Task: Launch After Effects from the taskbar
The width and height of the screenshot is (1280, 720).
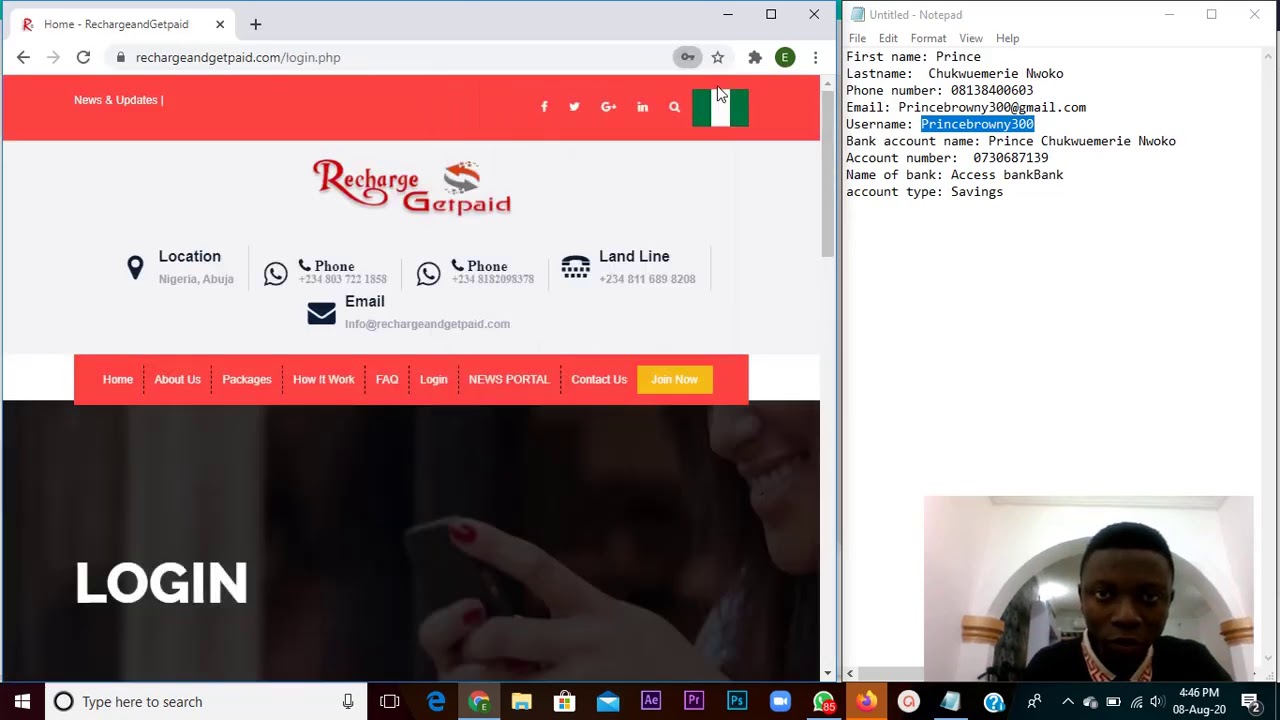Action: pos(651,701)
